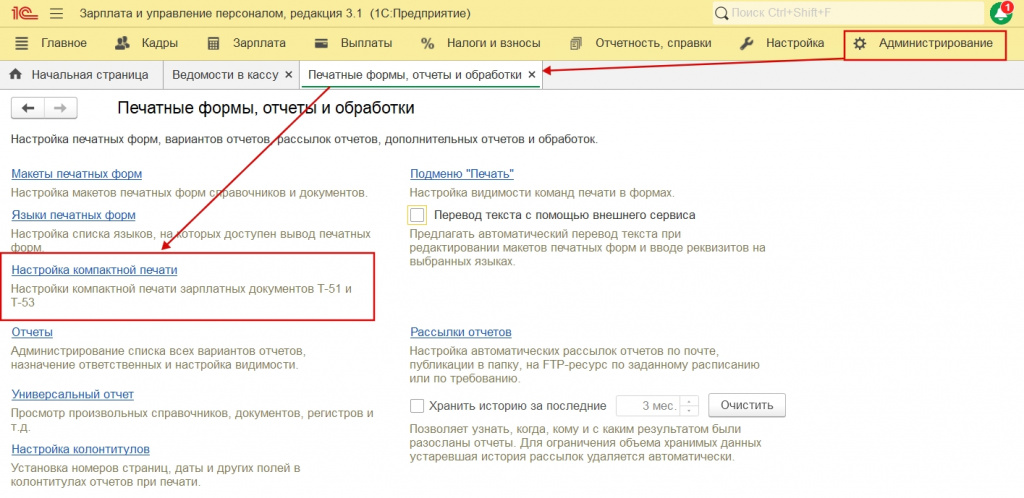Open Макеты печатных форм link

[76, 174]
